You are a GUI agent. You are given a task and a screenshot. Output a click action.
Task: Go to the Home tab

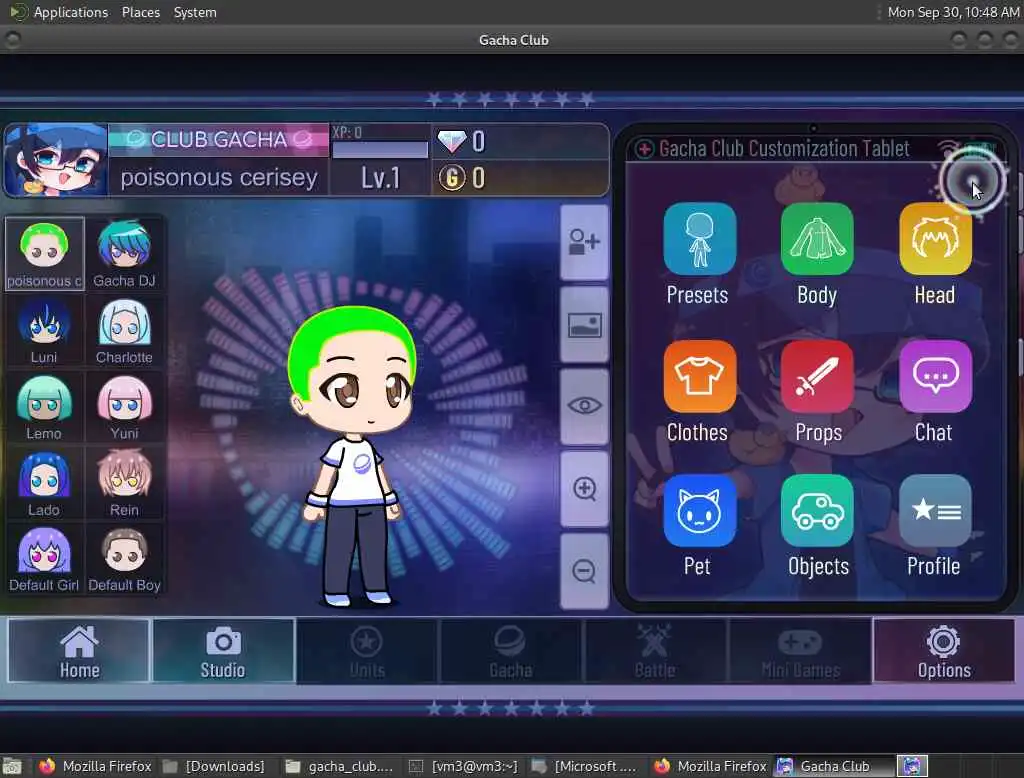[79, 651]
